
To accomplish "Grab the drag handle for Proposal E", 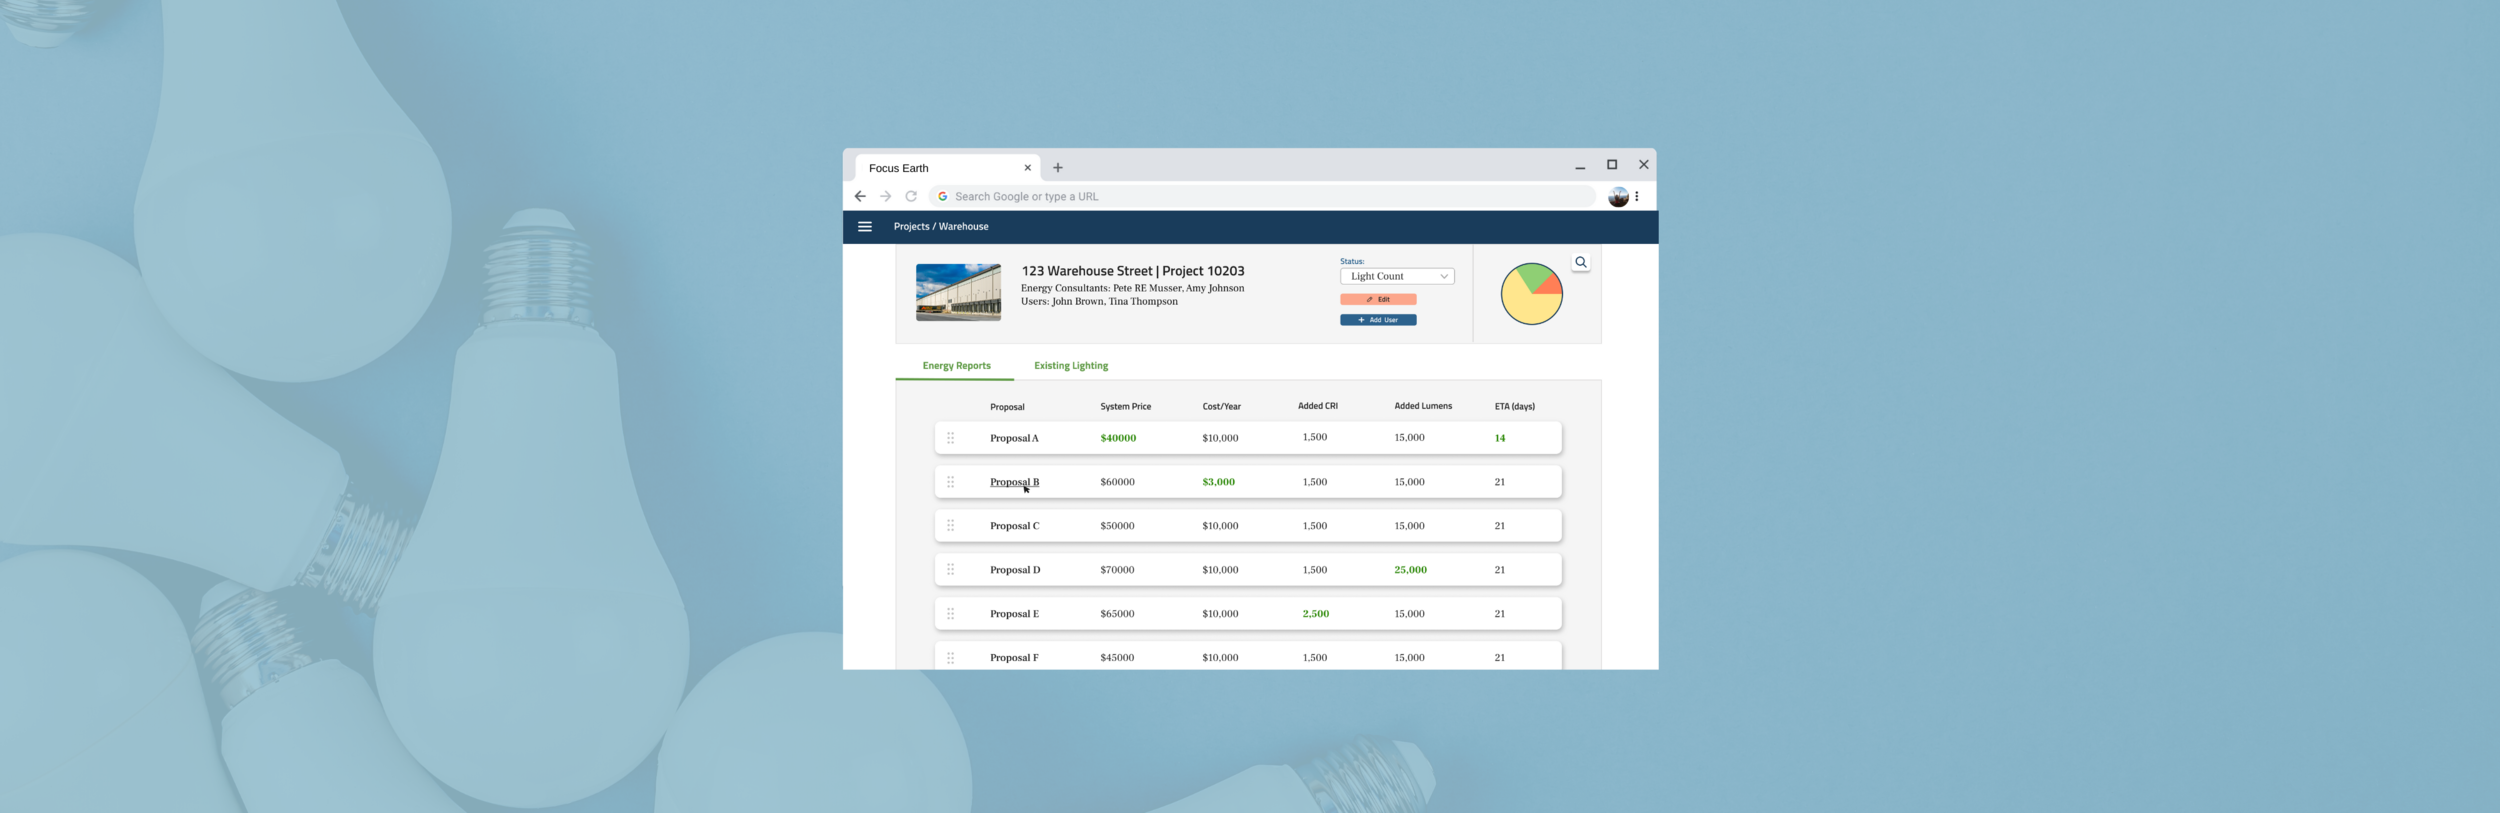I will (951, 614).
